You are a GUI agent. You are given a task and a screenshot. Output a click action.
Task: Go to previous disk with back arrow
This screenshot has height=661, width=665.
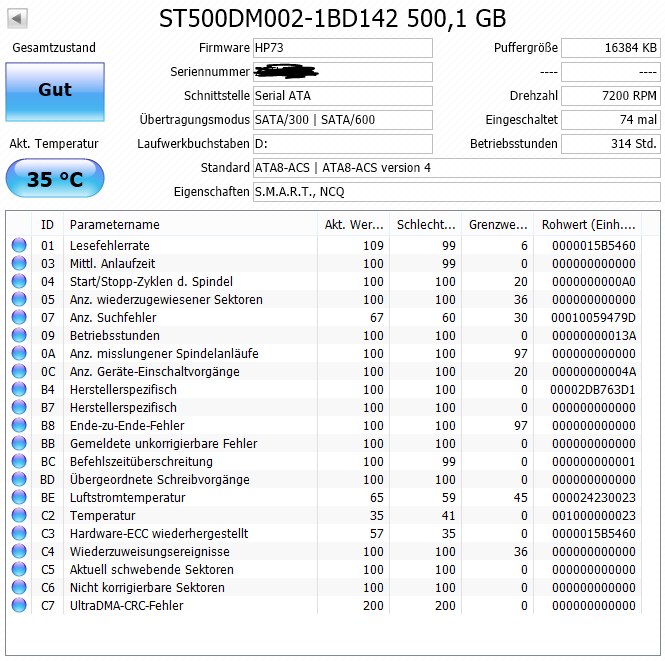[x=17, y=18]
